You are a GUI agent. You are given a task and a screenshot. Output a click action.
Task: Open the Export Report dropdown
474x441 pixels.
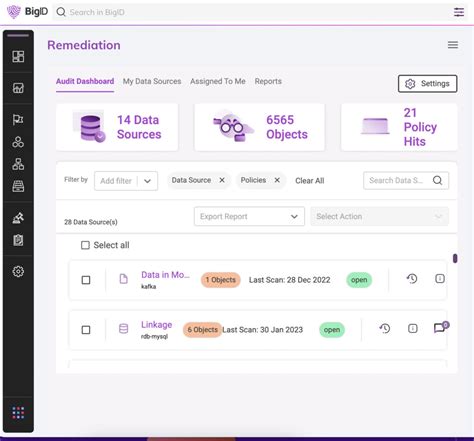tap(249, 216)
